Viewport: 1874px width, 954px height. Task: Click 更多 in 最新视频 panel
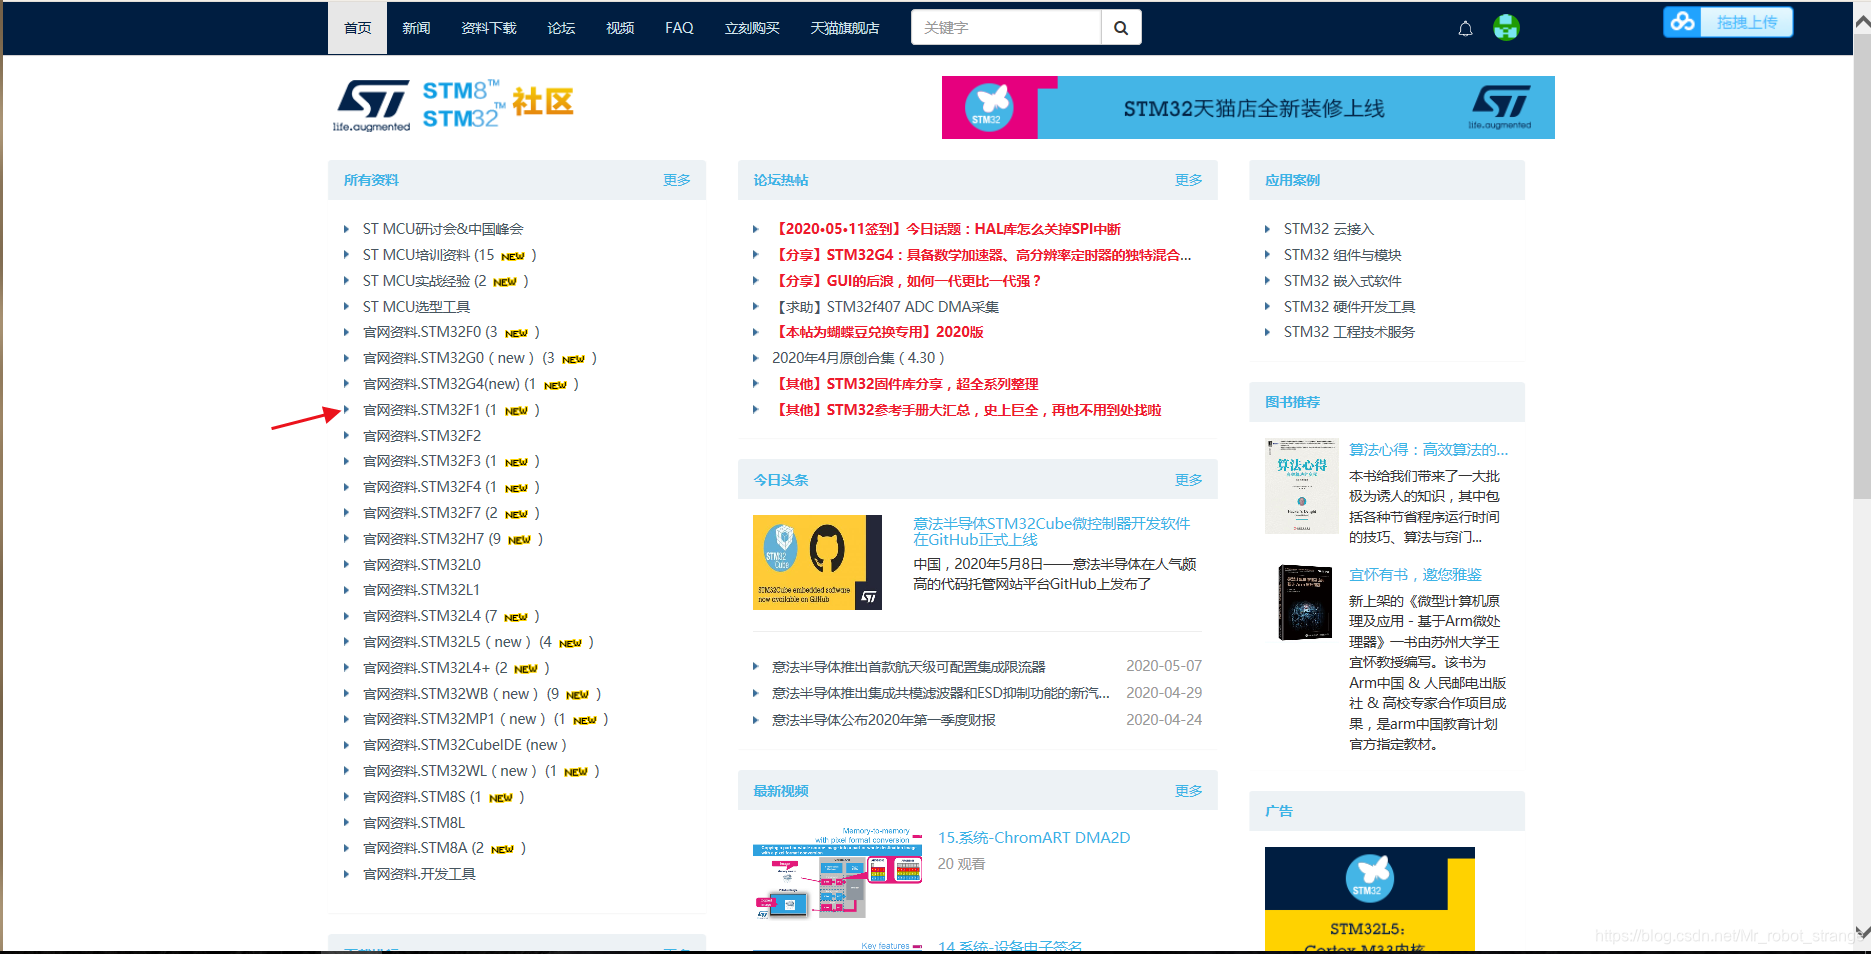click(1189, 791)
